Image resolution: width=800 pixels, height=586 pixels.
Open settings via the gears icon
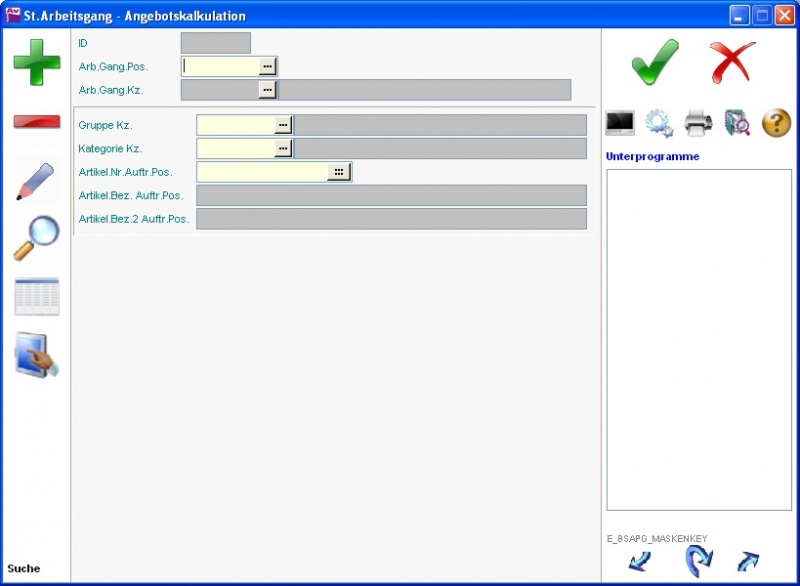[x=658, y=123]
